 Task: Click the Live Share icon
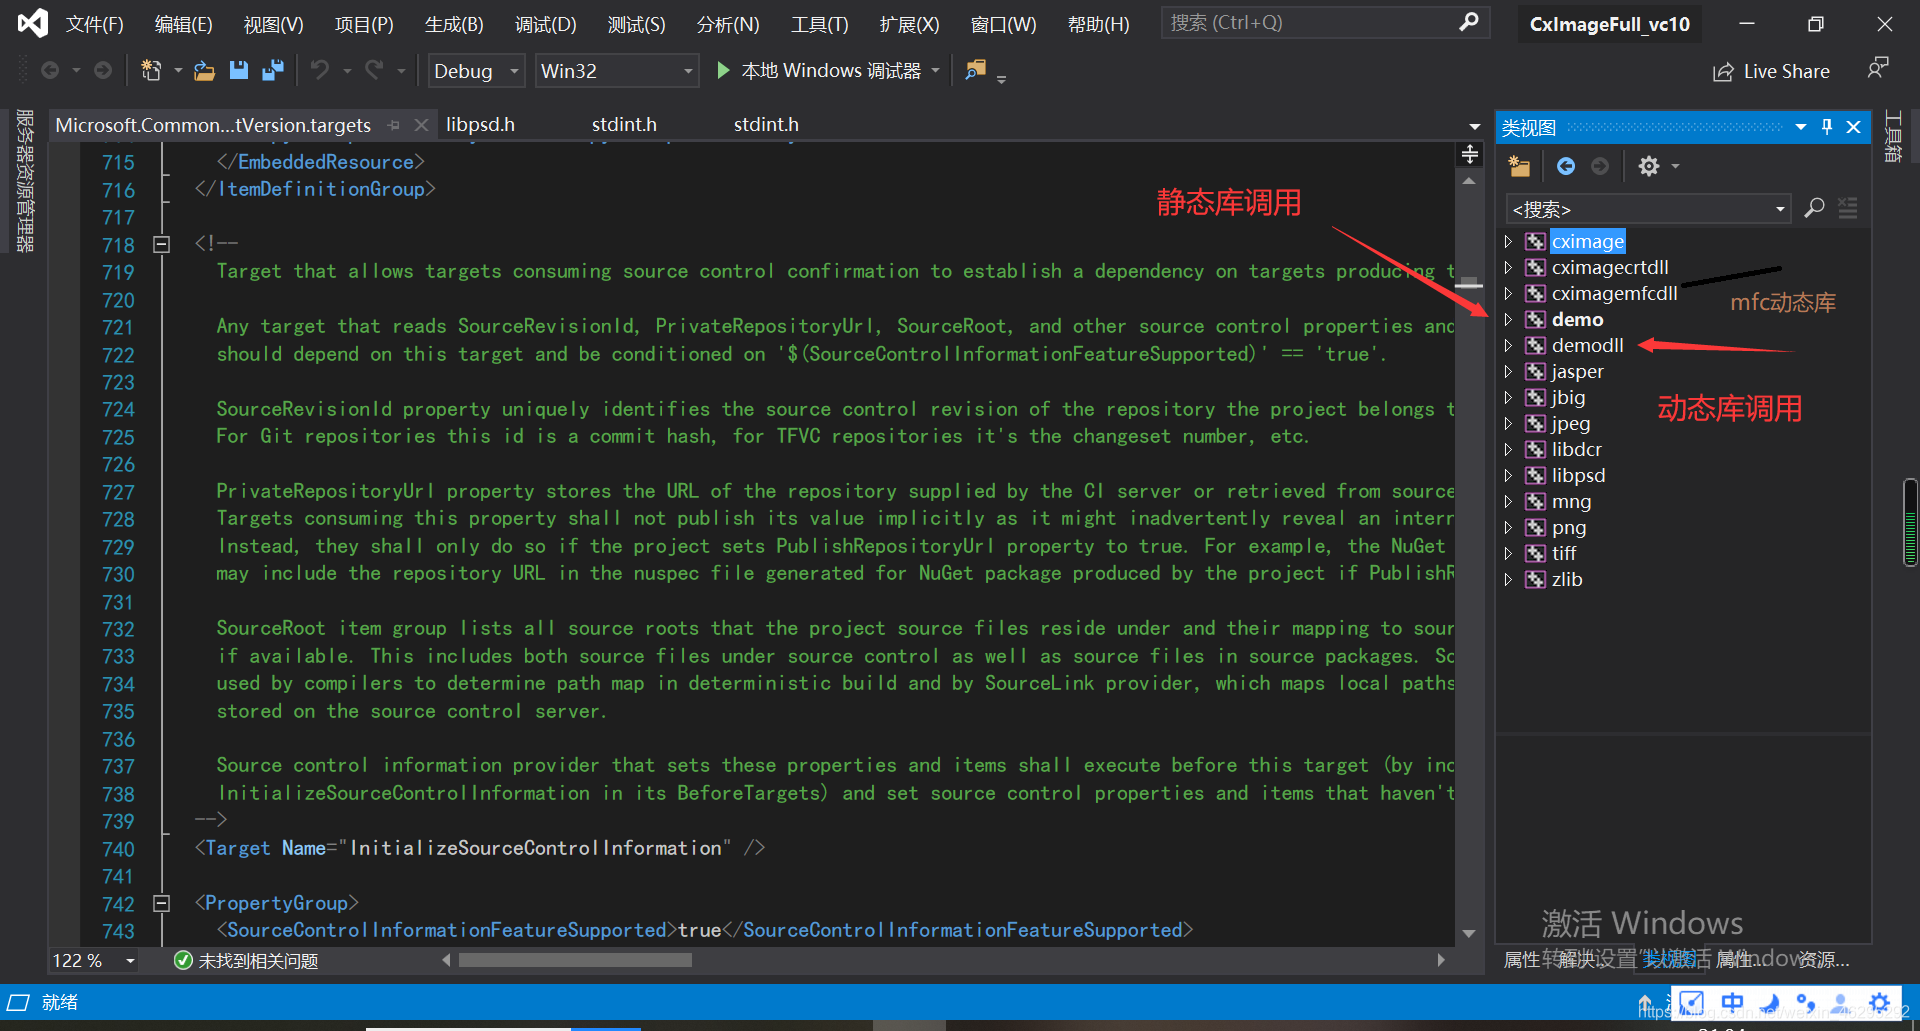pyautogui.click(x=1722, y=72)
